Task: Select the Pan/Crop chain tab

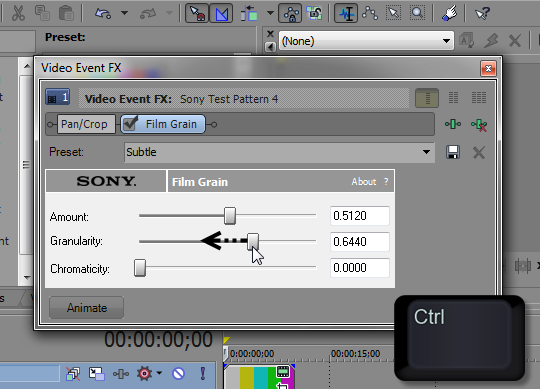Action: (x=84, y=124)
